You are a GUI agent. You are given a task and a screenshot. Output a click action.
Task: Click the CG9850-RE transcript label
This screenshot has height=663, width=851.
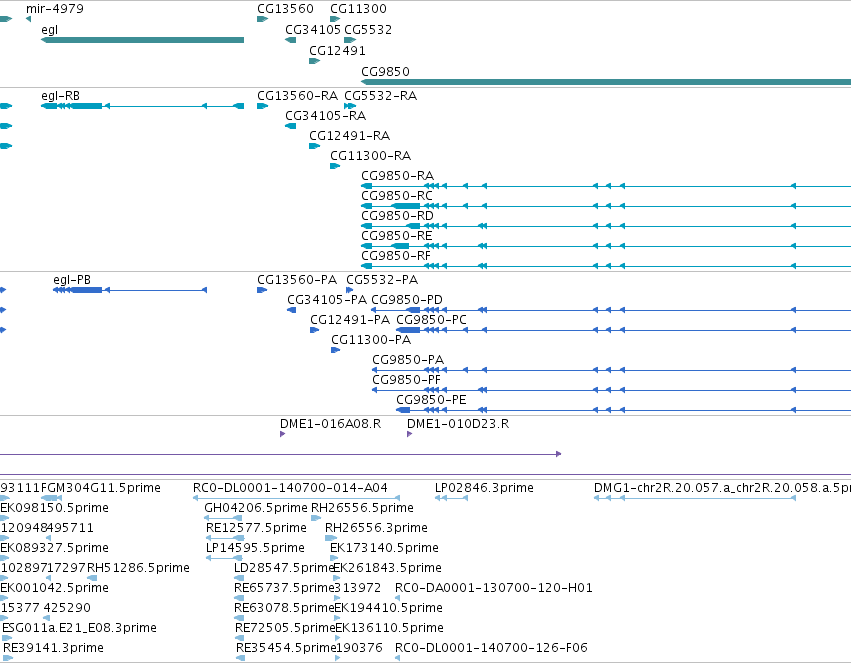tap(397, 236)
